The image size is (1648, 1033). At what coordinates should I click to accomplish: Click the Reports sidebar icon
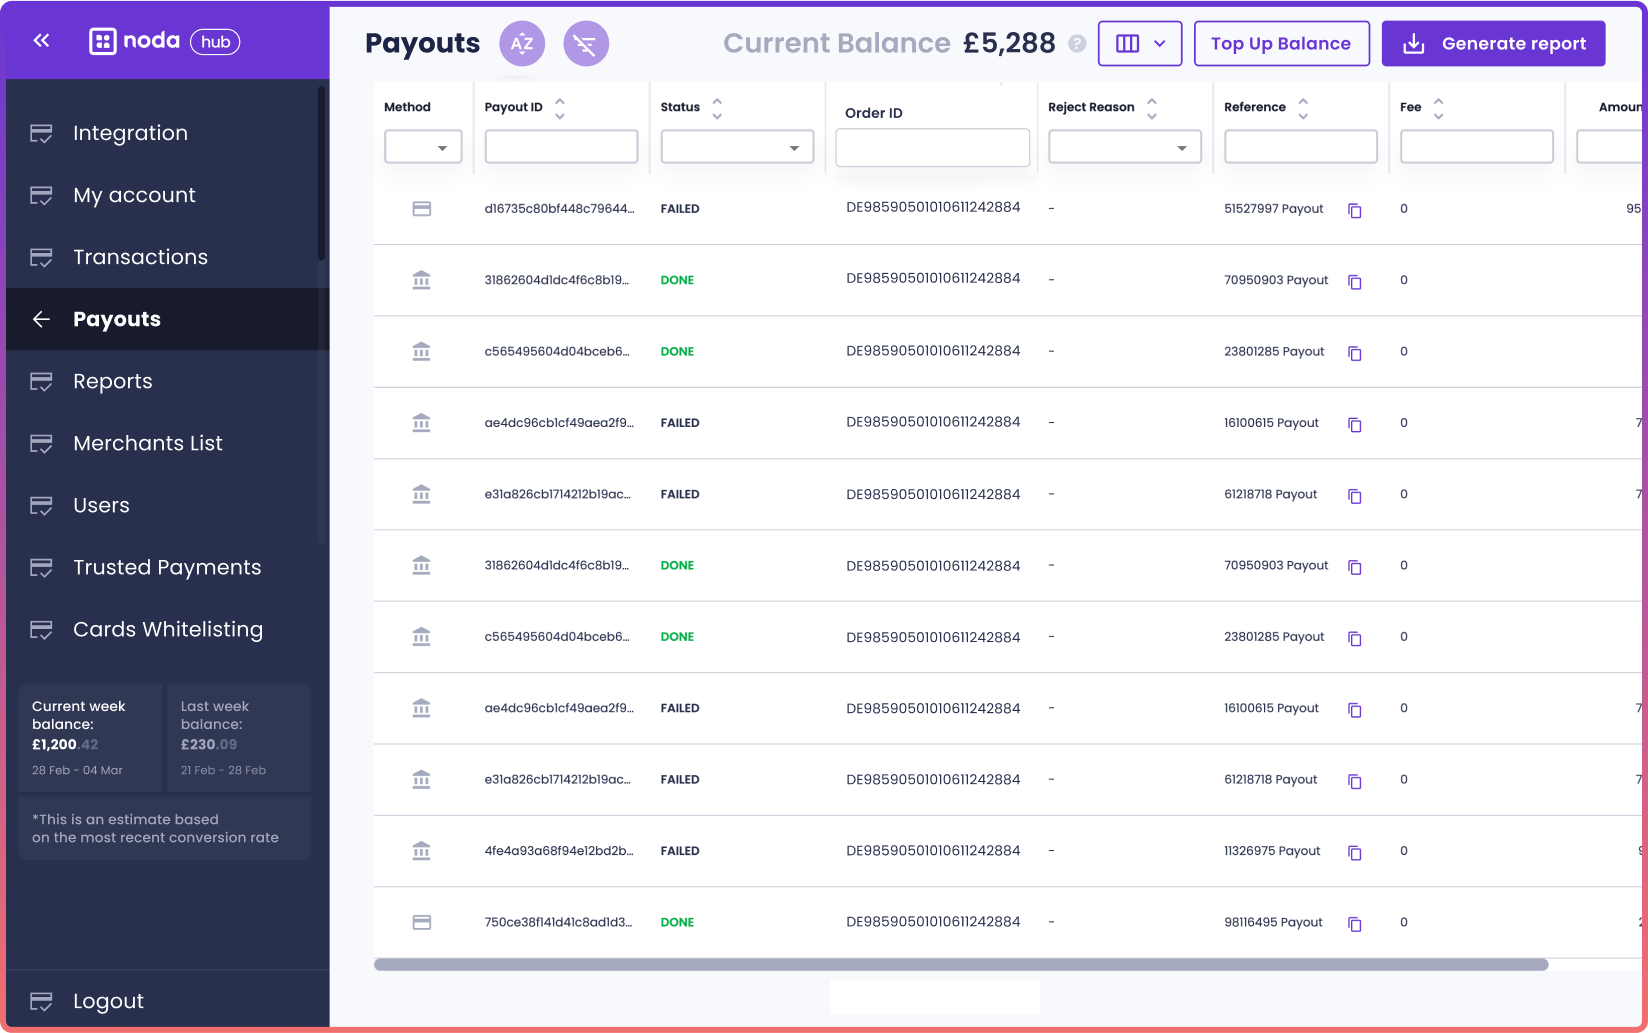coord(41,381)
